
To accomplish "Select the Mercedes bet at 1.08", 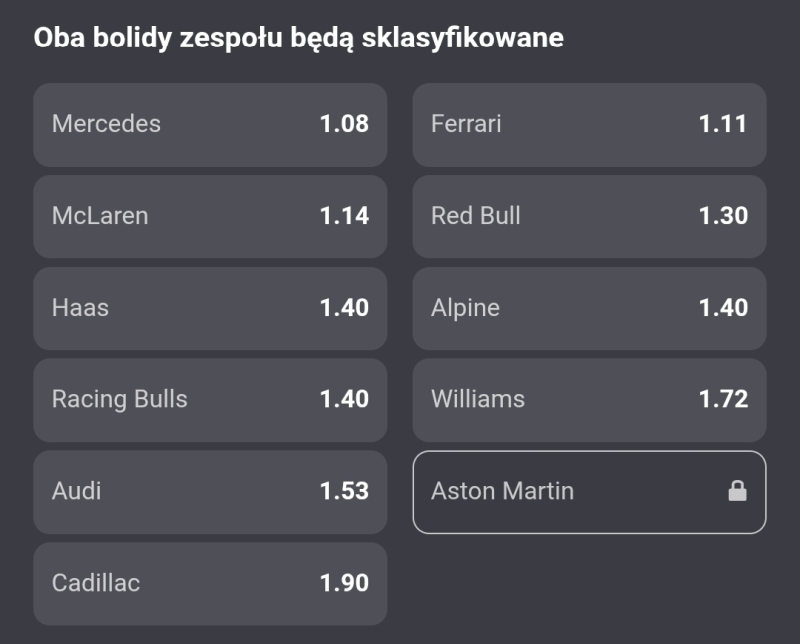I will click(210, 124).
